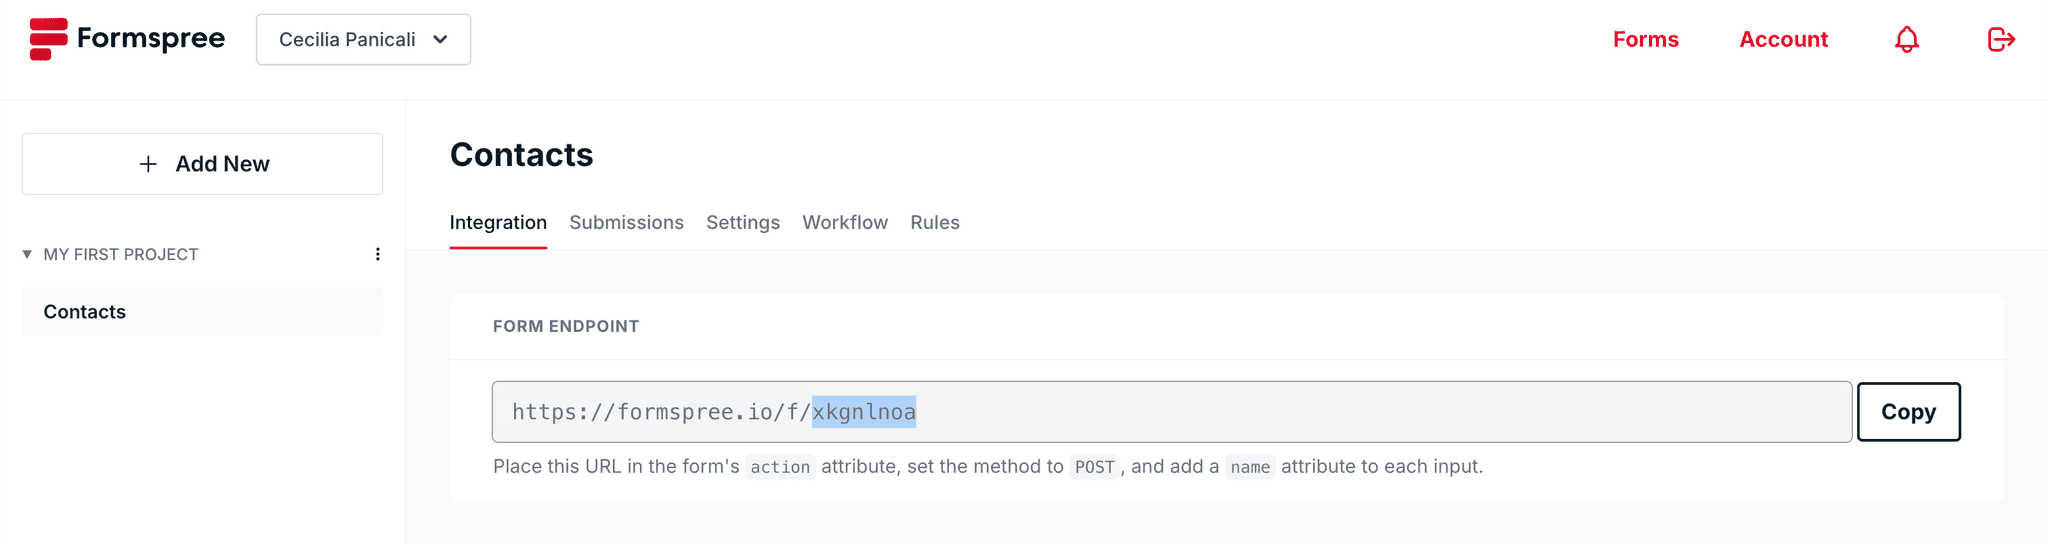Viewport: 2048px width, 544px height.
Task: Copy the form endpoint URL
Action: coord(1908,412)
